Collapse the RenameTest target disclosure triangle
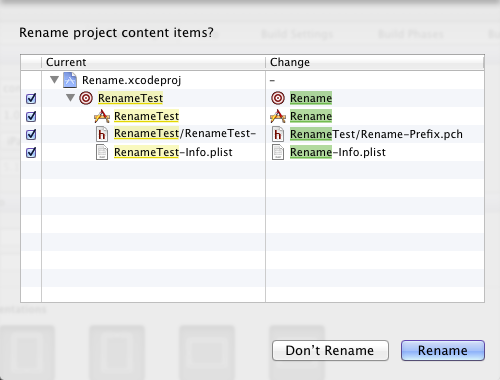500x380 pixels. [x=70, y=98]
